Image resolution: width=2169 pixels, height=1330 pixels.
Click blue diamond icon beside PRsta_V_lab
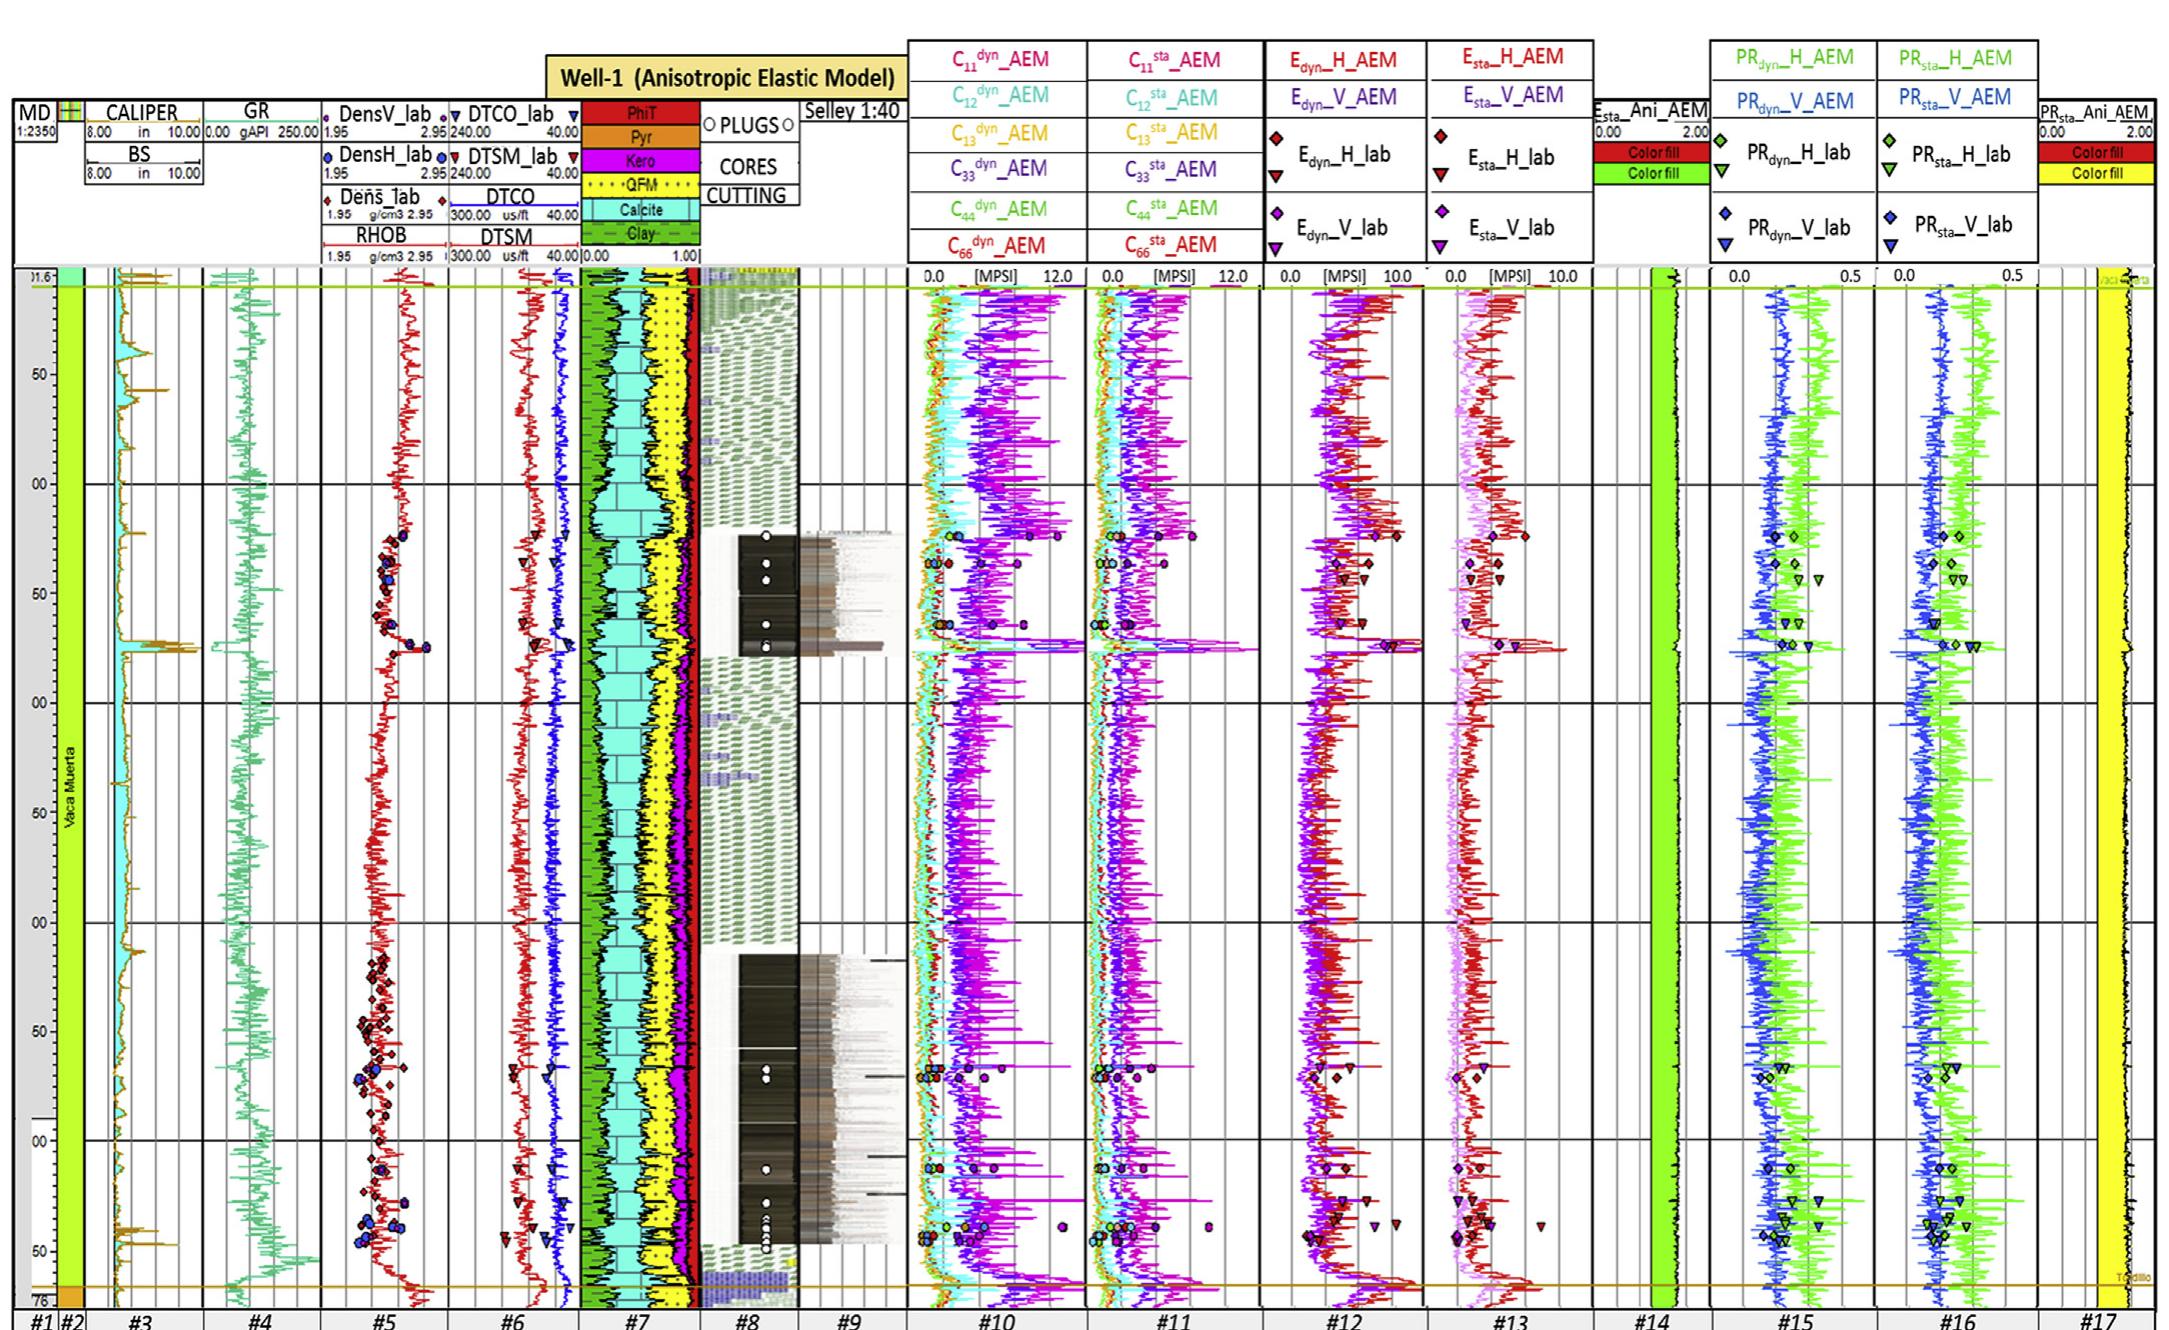pyautogui.click(x=1890, y=217)
